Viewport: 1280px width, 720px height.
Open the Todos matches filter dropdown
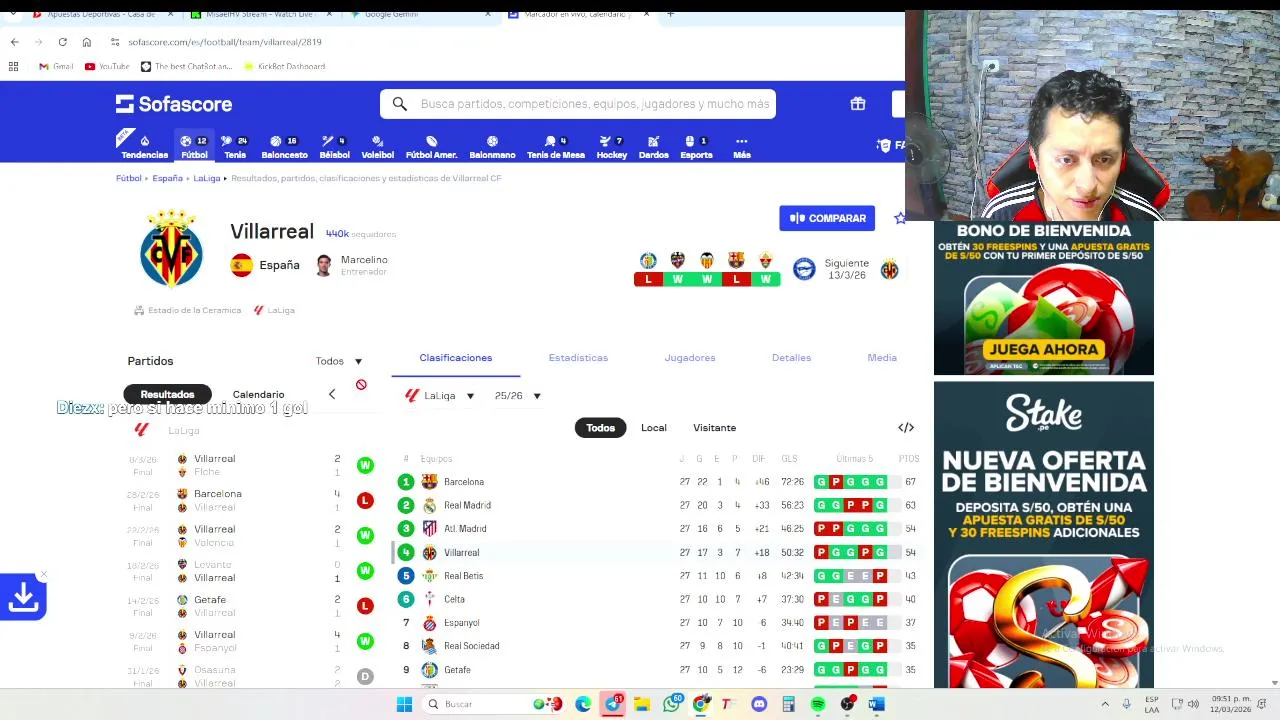click(x=339, y=361)
